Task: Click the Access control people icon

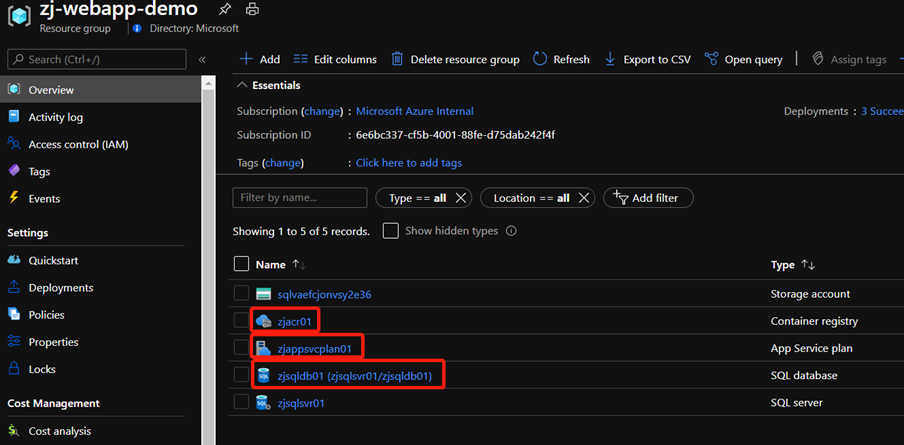Action: 14,144
